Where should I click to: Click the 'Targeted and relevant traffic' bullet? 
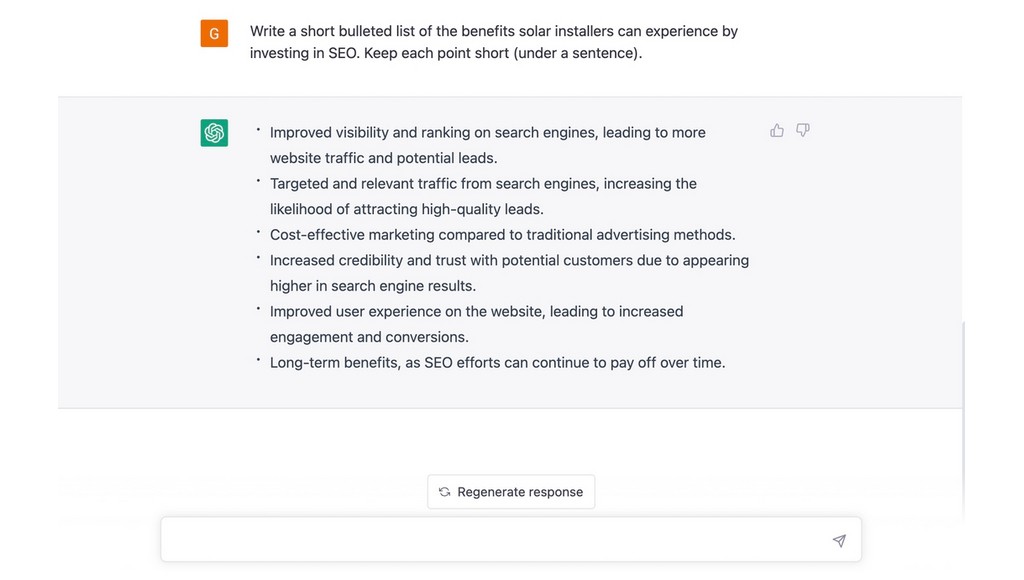click(x=483, y=196)
